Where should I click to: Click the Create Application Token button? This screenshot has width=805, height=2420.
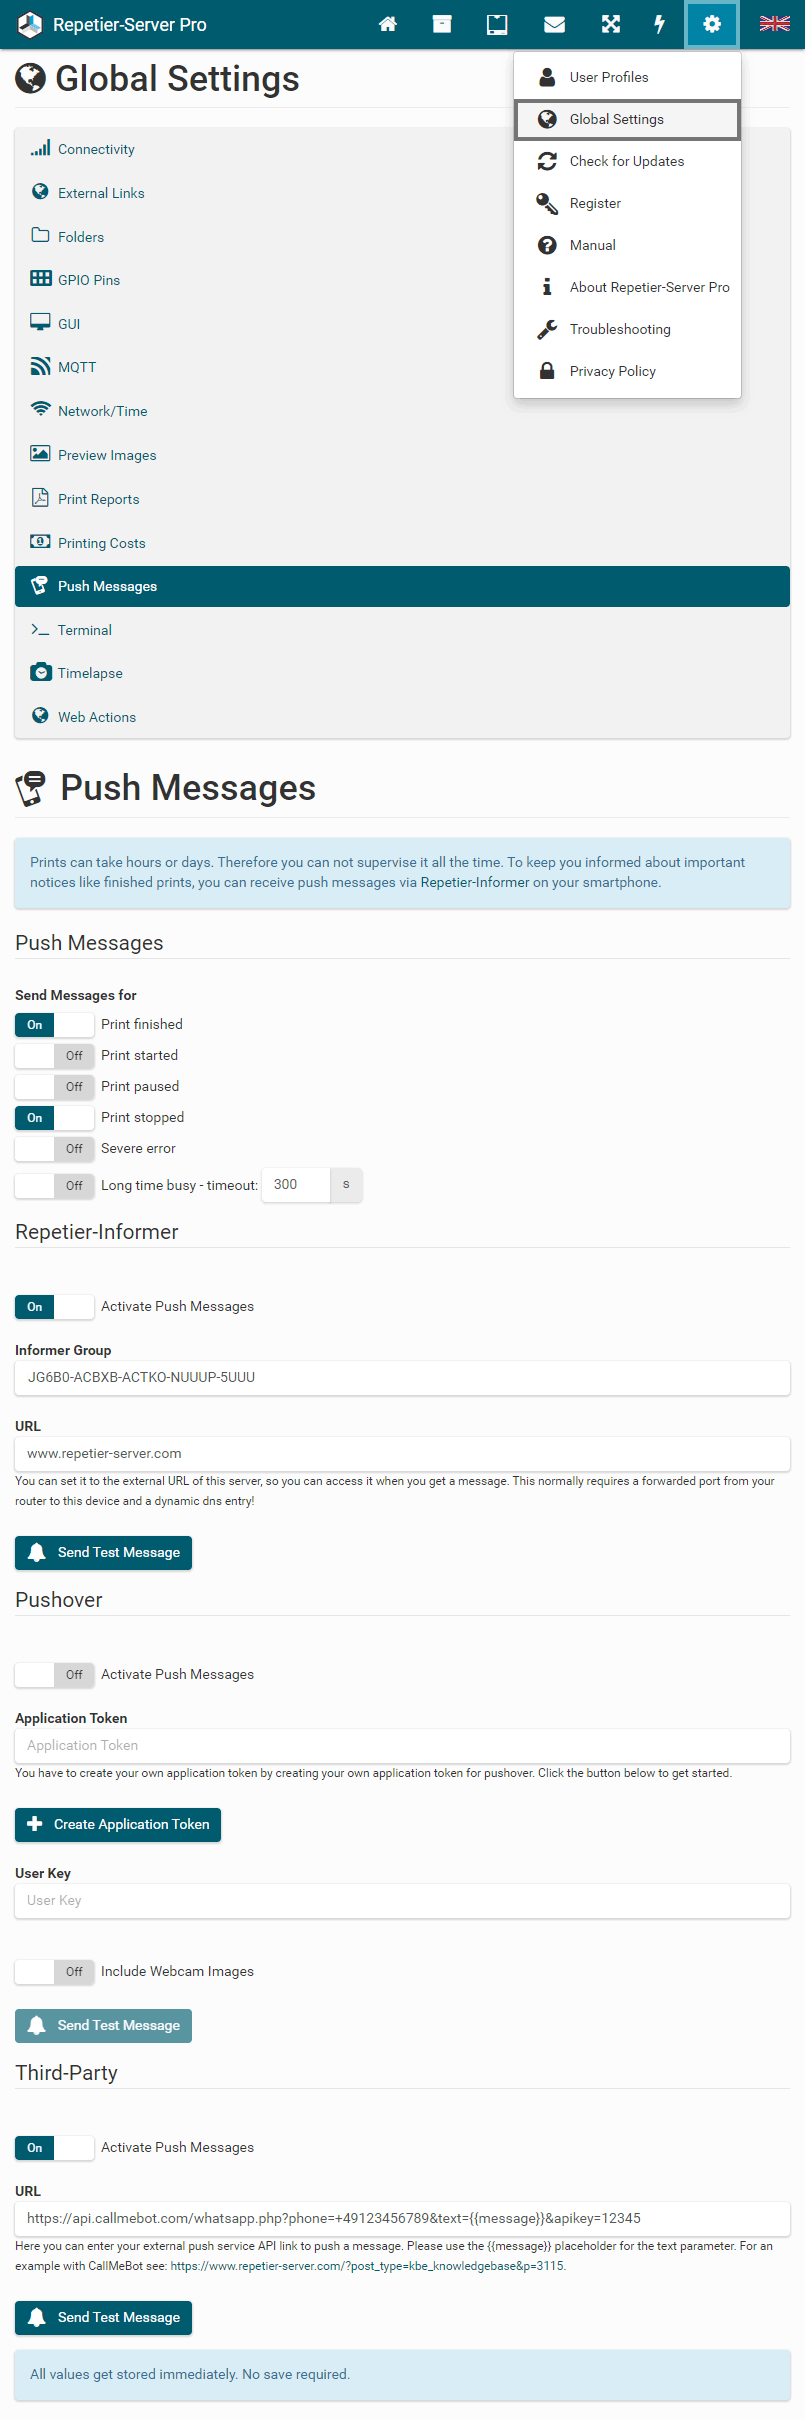(x=118, y=1824)
